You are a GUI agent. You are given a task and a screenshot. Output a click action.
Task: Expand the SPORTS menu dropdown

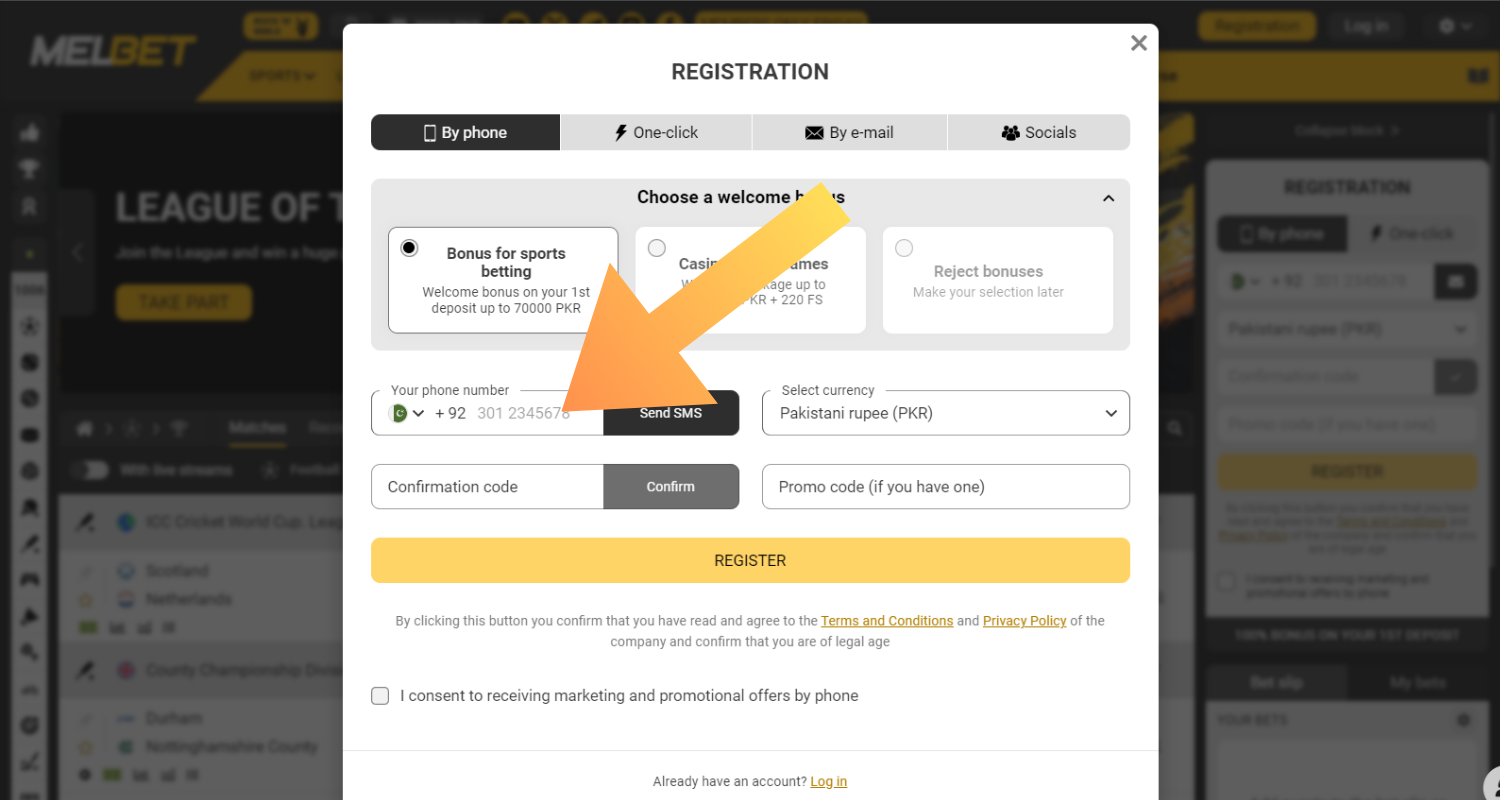(x=281, y=76)
